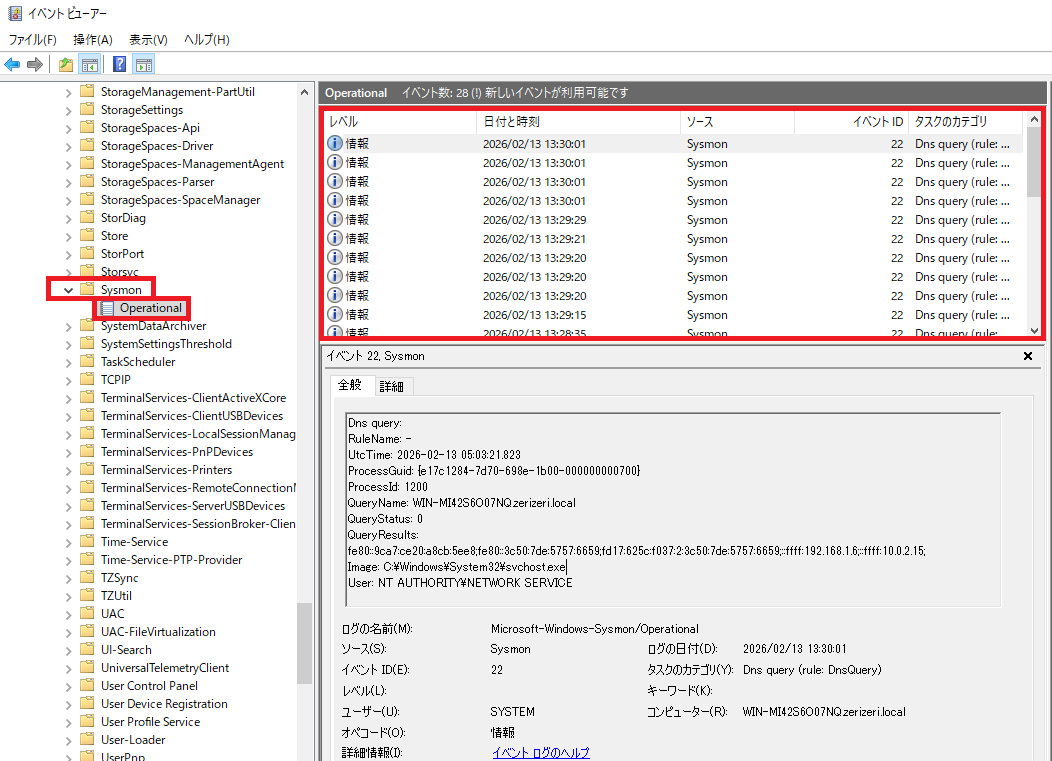The height and width of the screenshot is (761, 1052).
Task: Click the blue Help question mark icon
Action: click(119, 65)
